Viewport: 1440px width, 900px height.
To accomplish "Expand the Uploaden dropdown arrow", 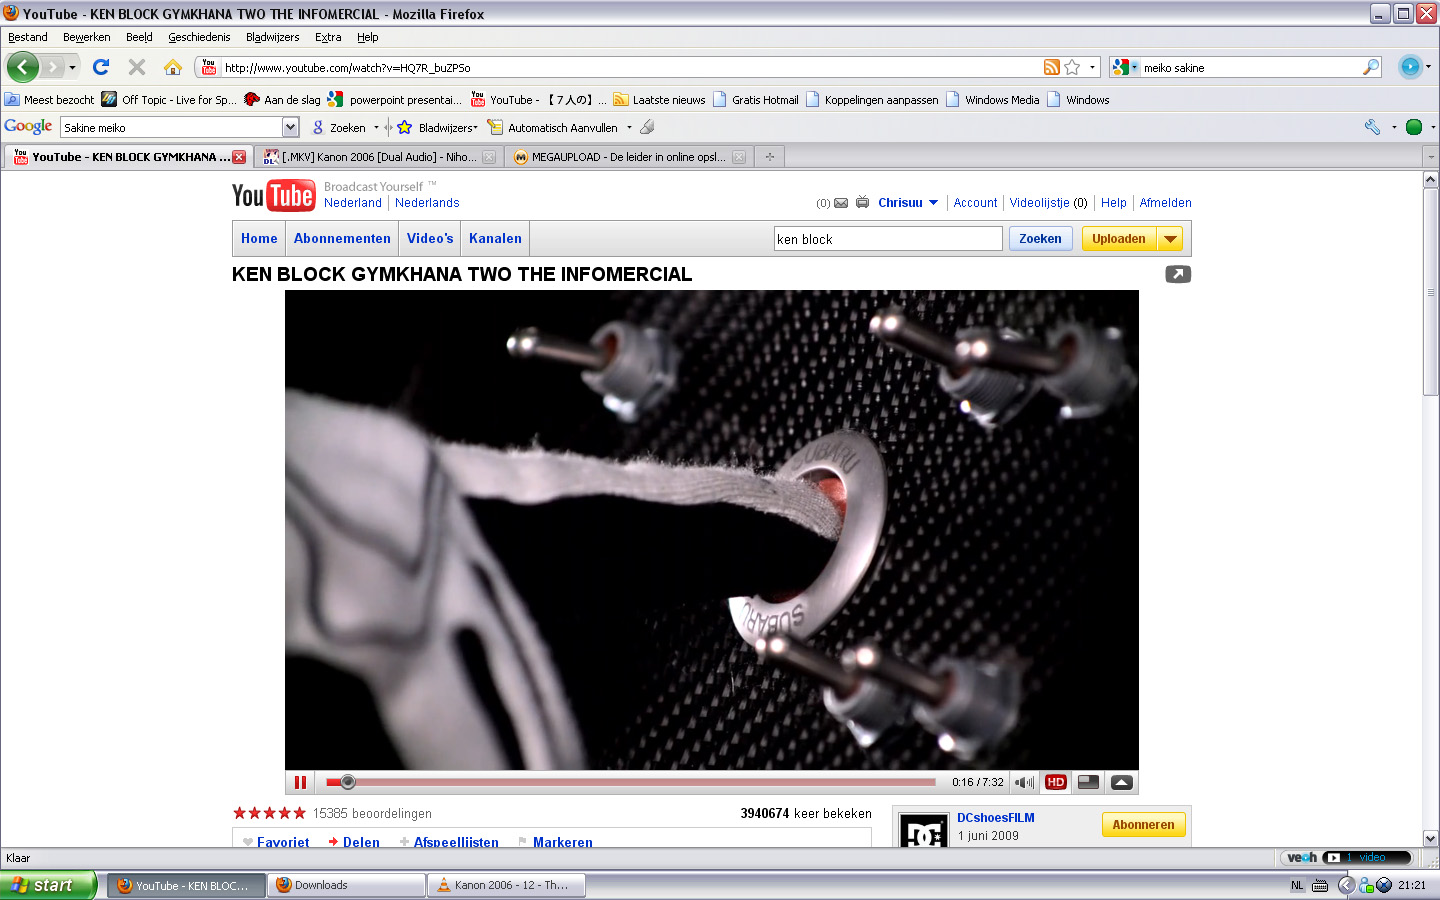I will click(x=1170, y=239).
